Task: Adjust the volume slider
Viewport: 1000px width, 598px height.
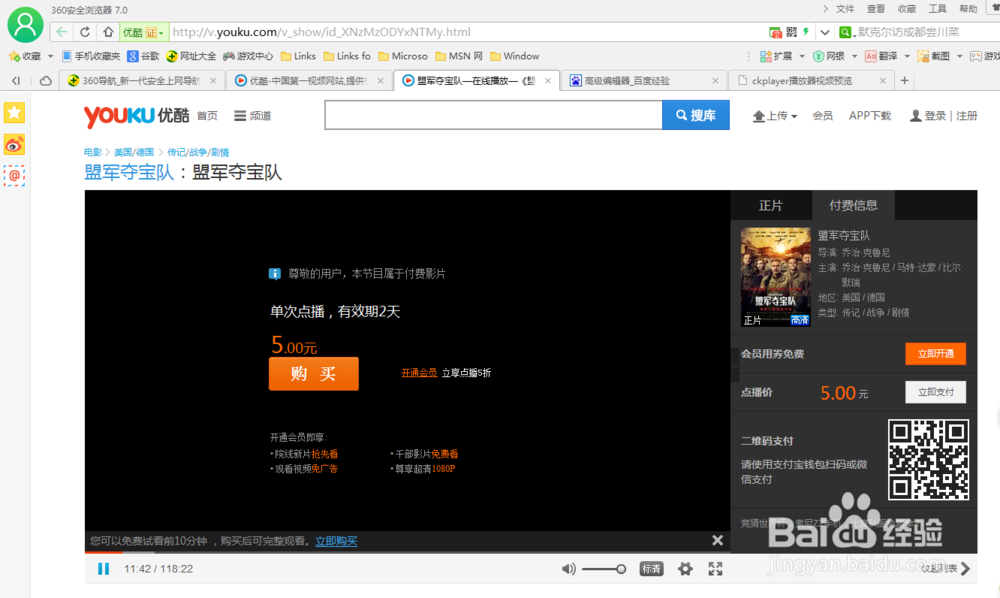Action: 604,569
